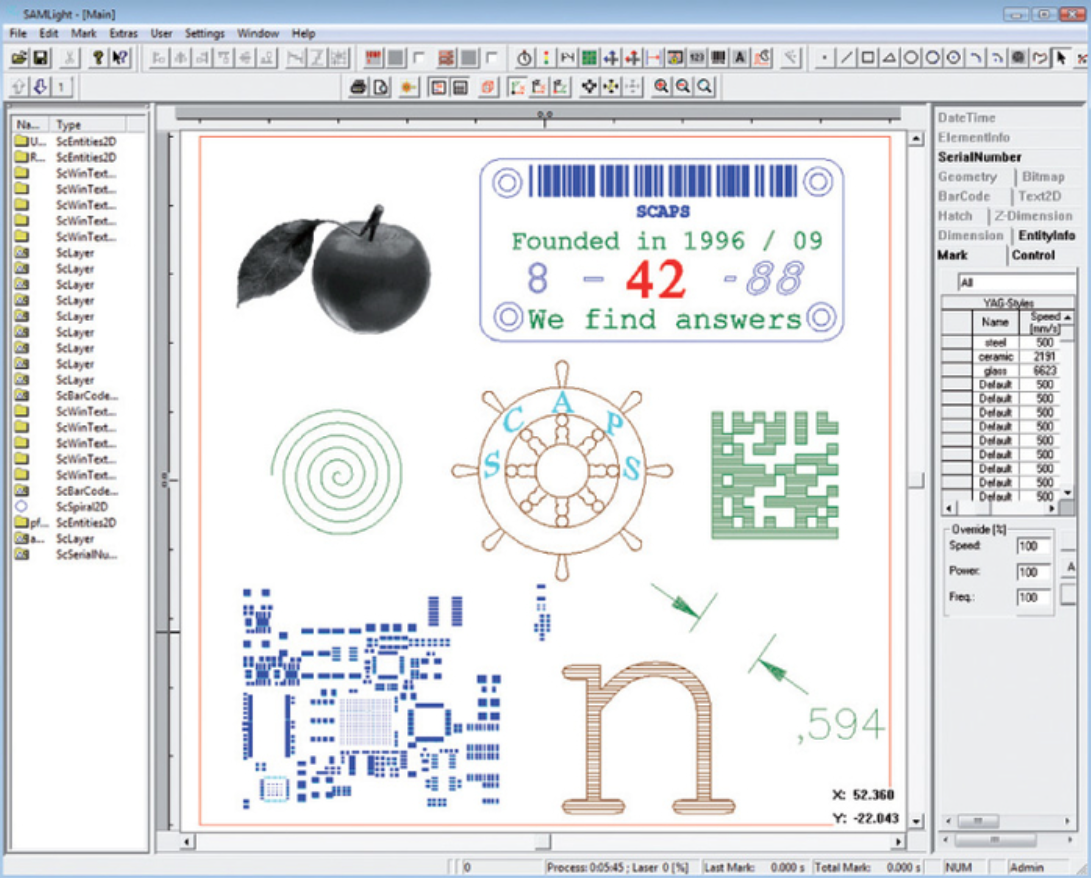This screenshot has height=878, width=1091.
Task: Open the Help menu
Action: [303, 33]
